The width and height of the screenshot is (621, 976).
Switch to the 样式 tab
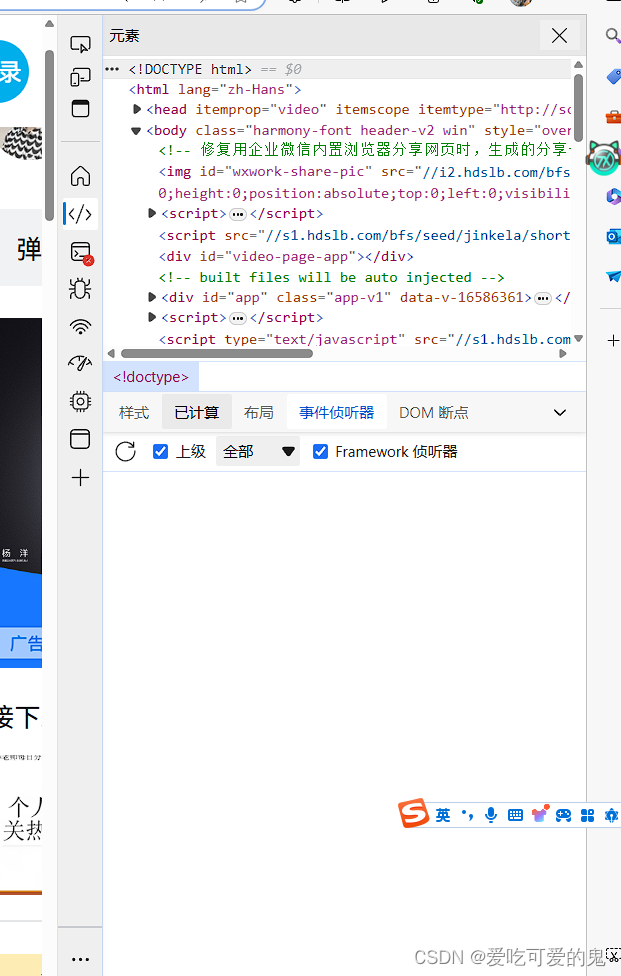(x=134, y=413)
